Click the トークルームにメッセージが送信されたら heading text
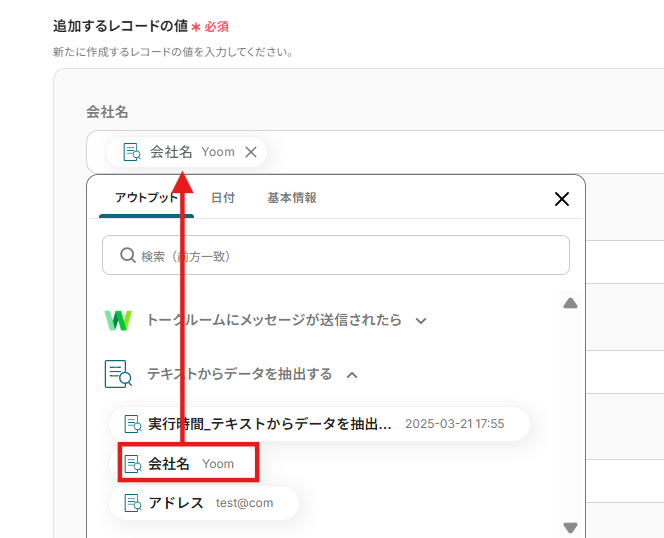The width and height of the screenshot is (664, 538). point(274,320)
